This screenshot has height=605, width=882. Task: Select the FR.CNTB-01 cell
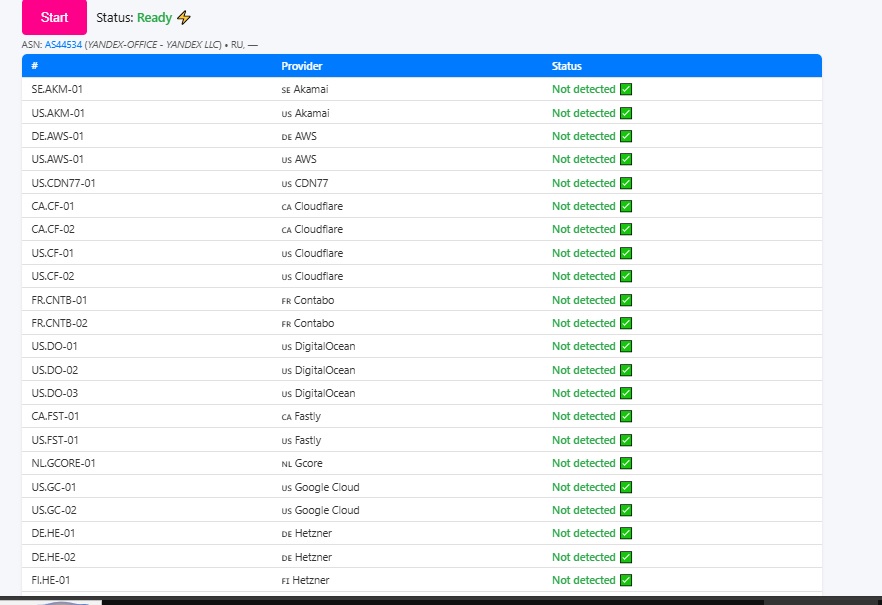point(59,300)
